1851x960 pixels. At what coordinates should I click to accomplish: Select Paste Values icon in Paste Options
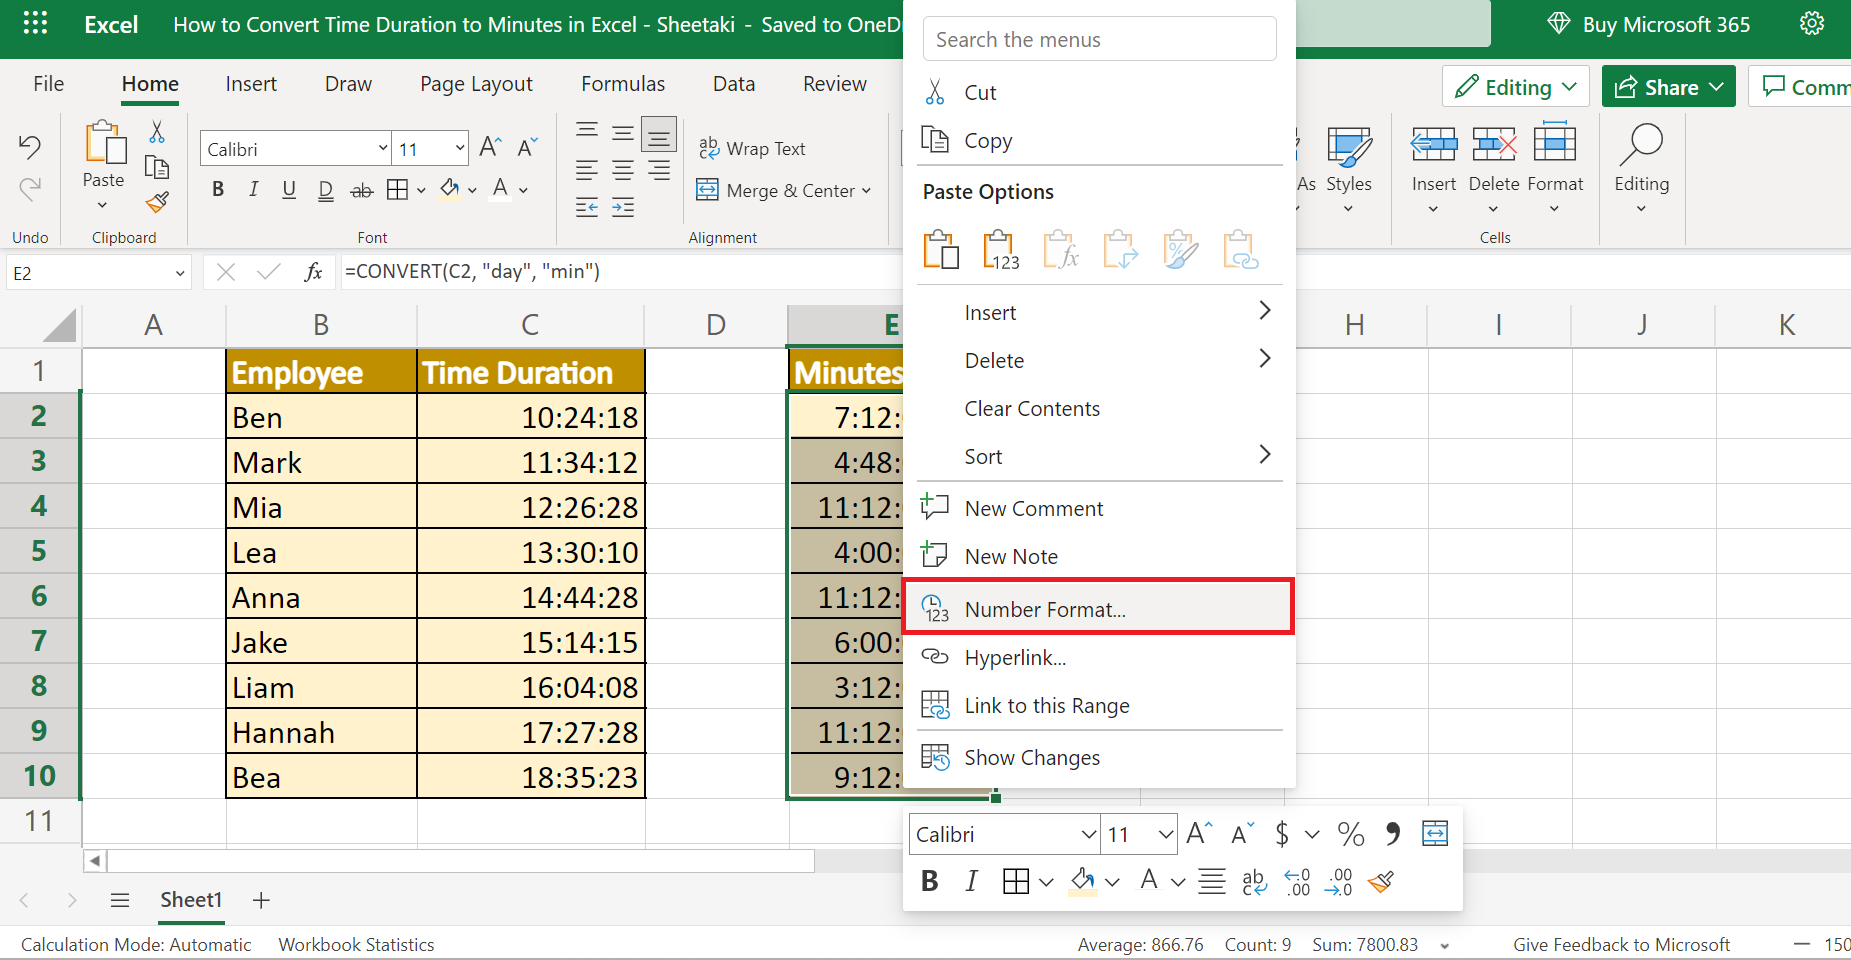pyautogui.click(x=1000, y=250)
